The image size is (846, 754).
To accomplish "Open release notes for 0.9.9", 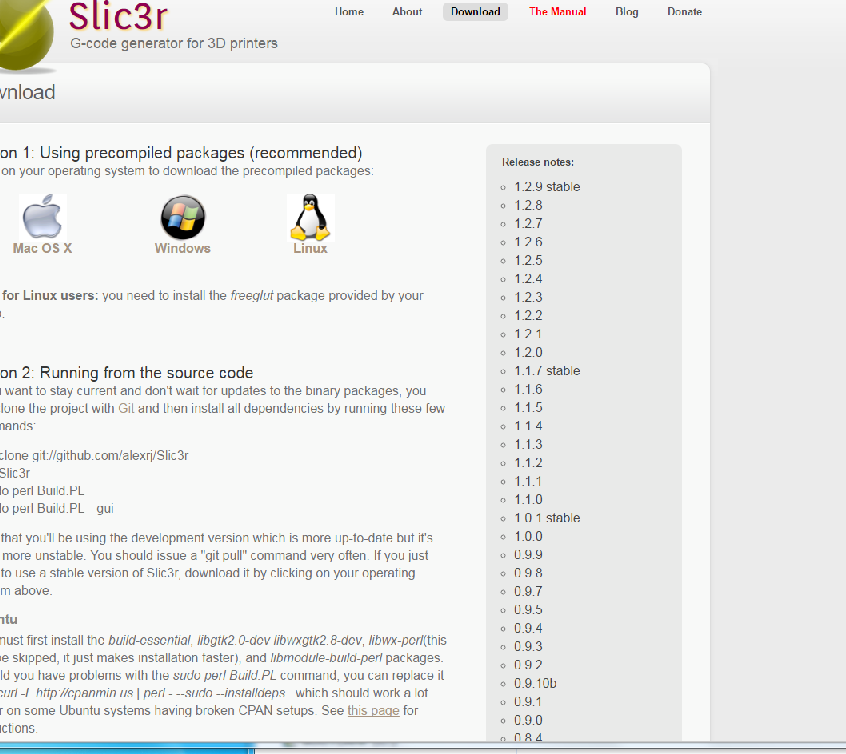I will (x=528, y=554).
